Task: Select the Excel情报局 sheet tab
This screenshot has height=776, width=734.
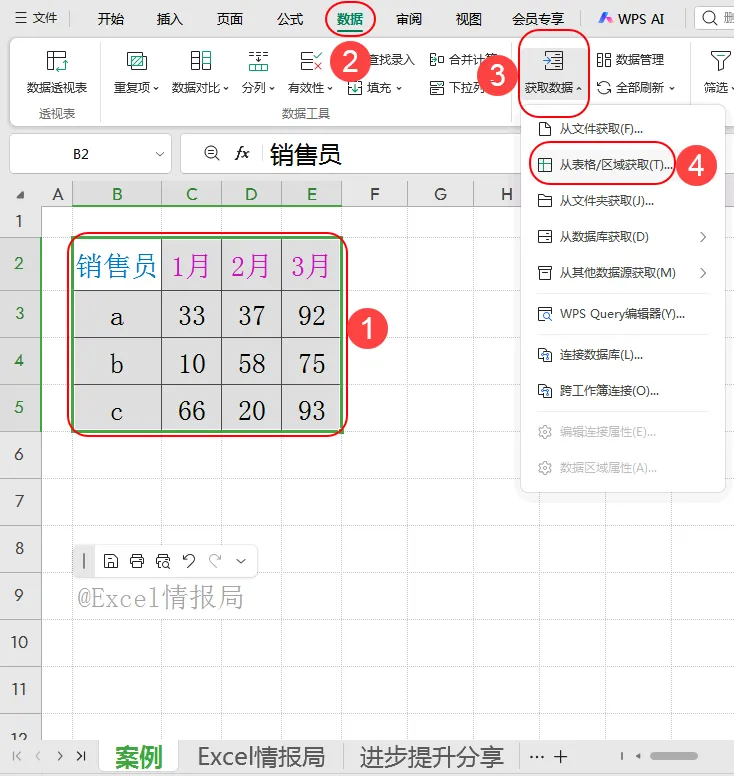Action: pos(261,757)
